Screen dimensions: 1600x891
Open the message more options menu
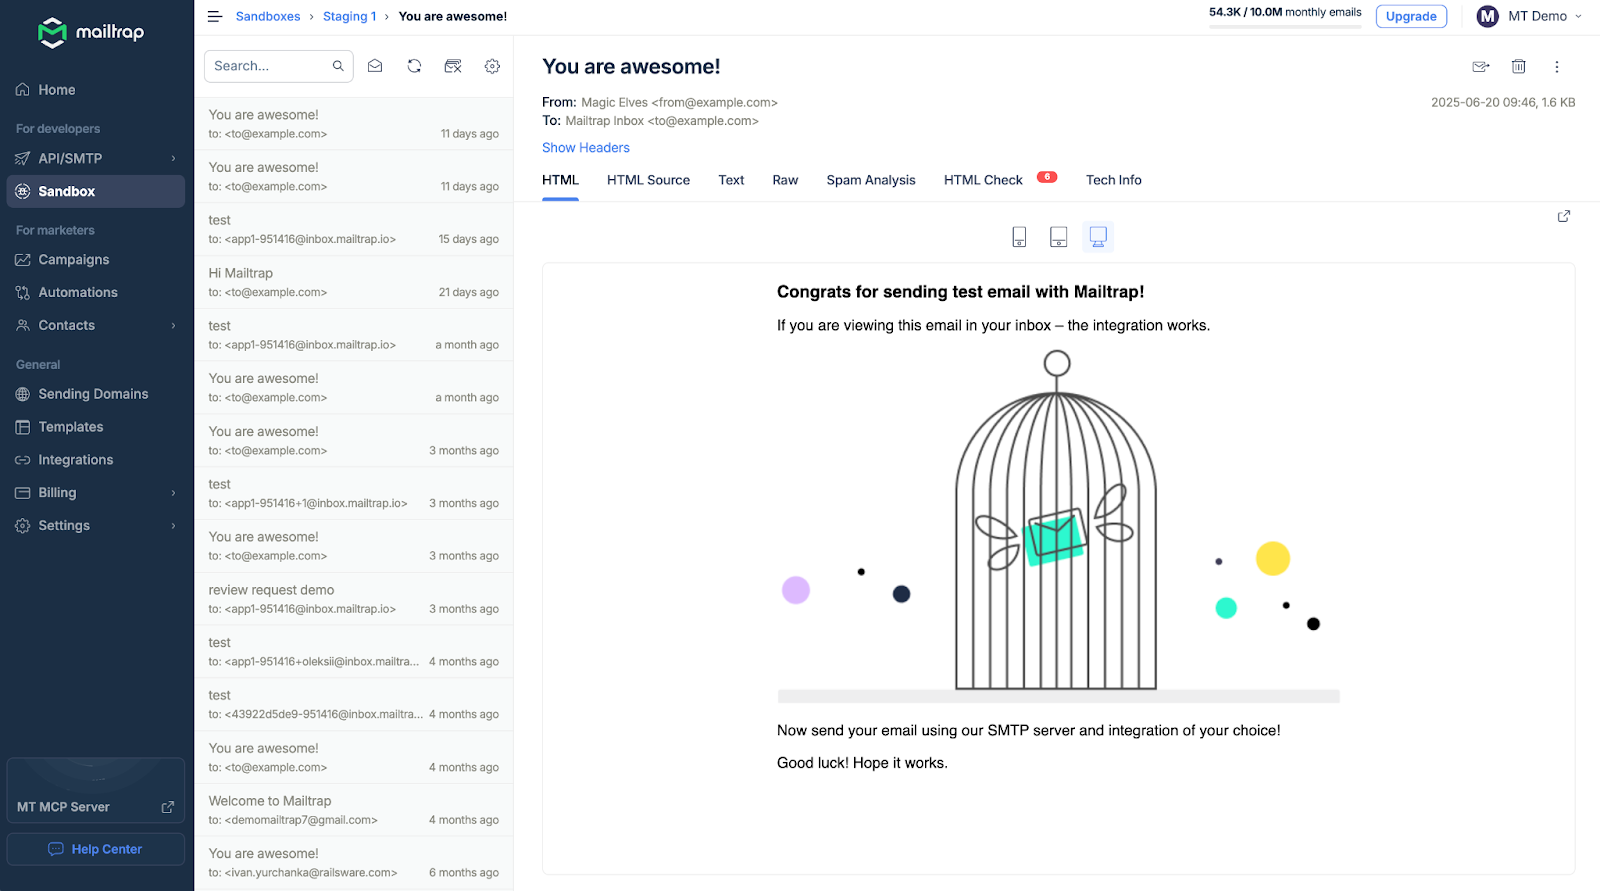(1557, 67)
